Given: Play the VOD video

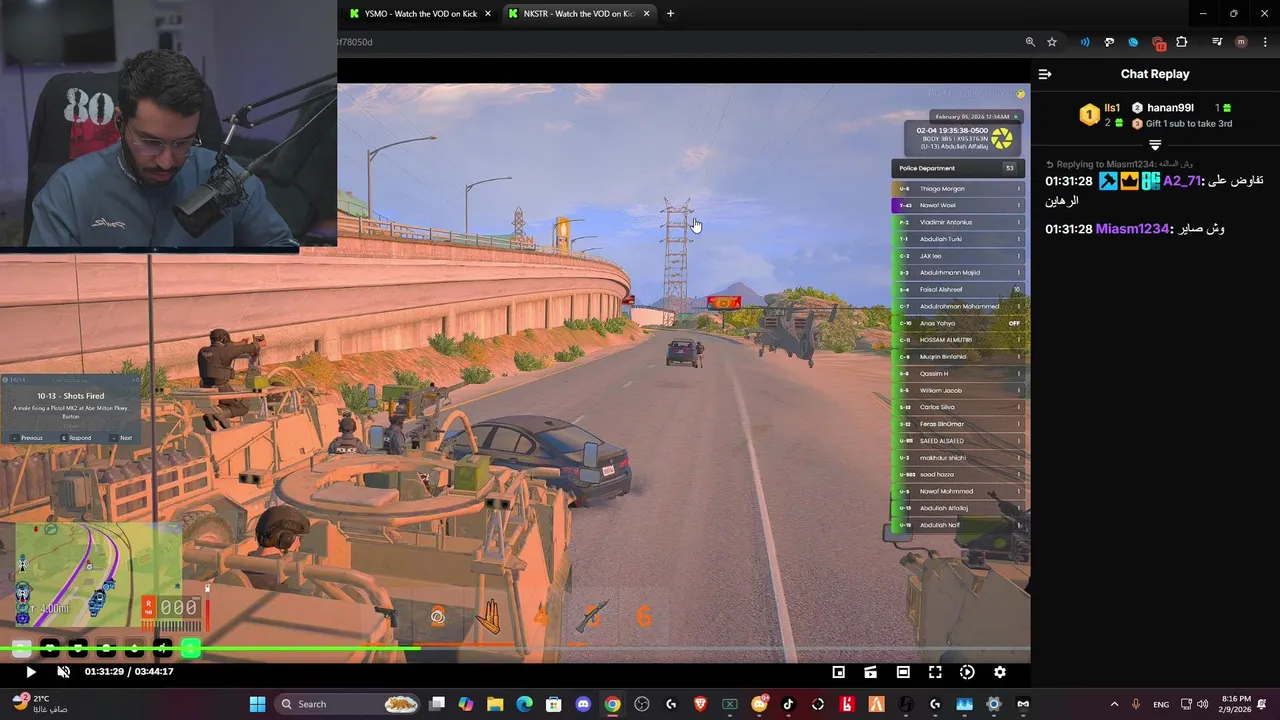Looking at the screenshot, I should (x=30, y=672).
